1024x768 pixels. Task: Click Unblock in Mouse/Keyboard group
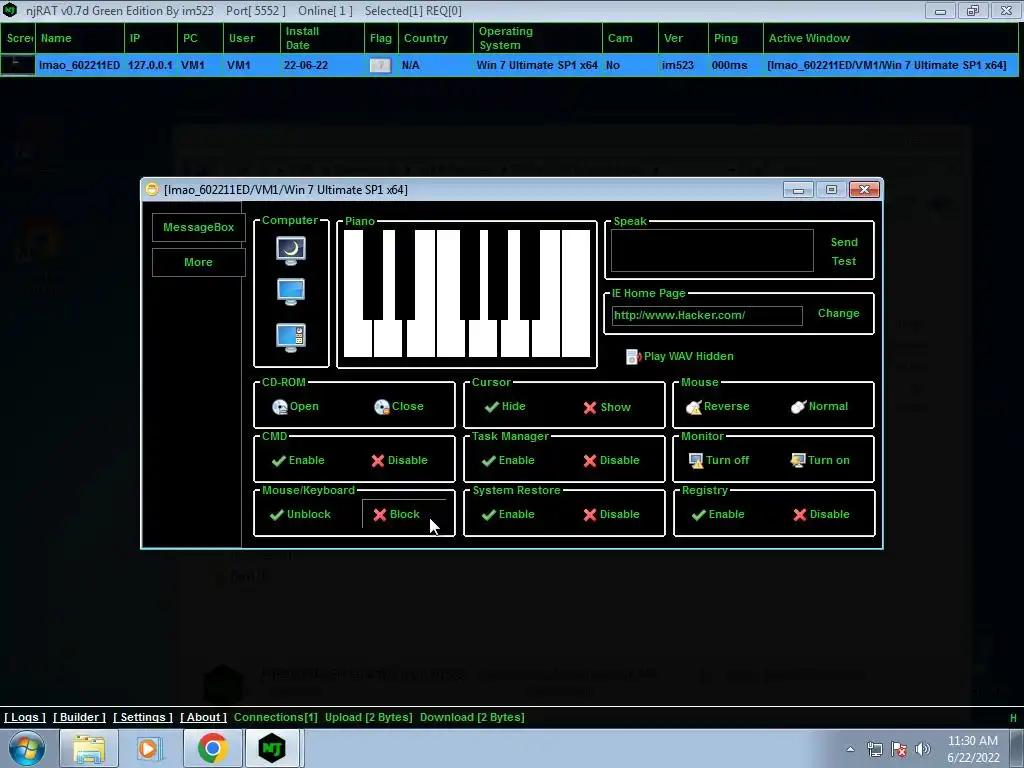(x=300, y=515)
